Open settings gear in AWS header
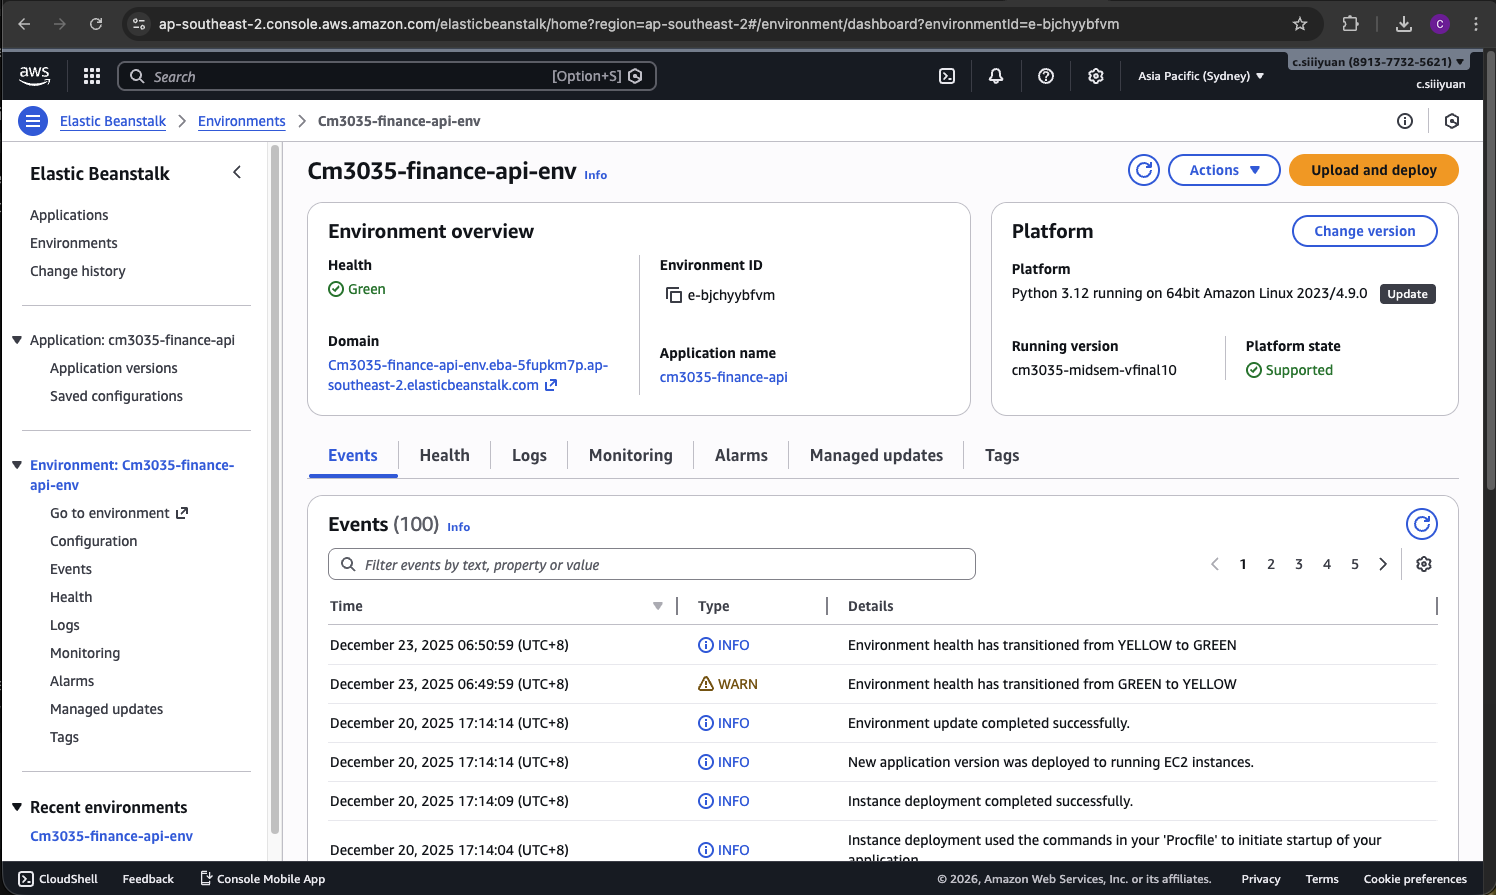Viewport: 1496px width, 895px height. pyautogui.click(x=1096, y=76)
